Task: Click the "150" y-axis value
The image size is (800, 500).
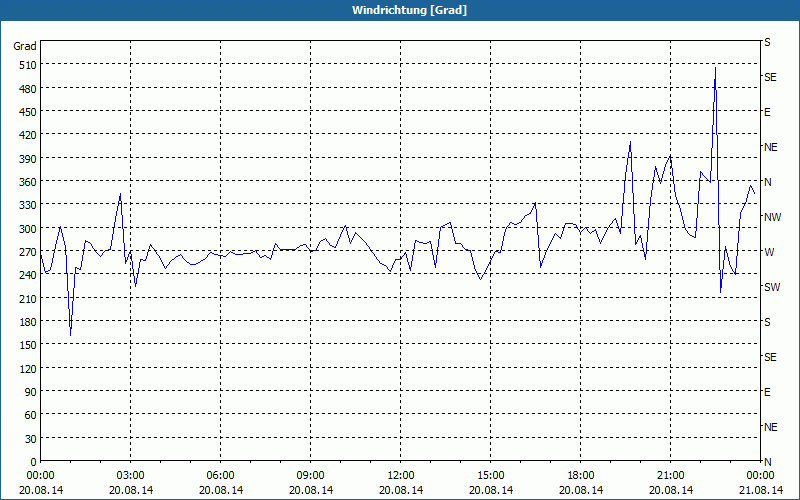Action: (x=28, y=345)
